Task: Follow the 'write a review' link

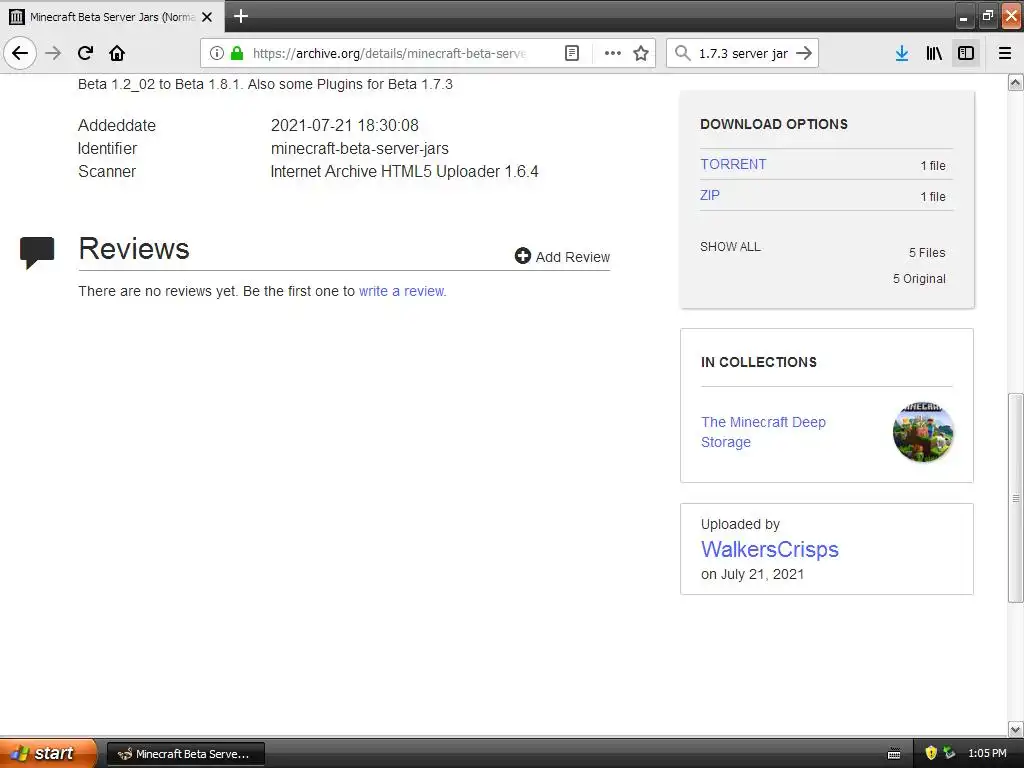Action: click(402, 291)
